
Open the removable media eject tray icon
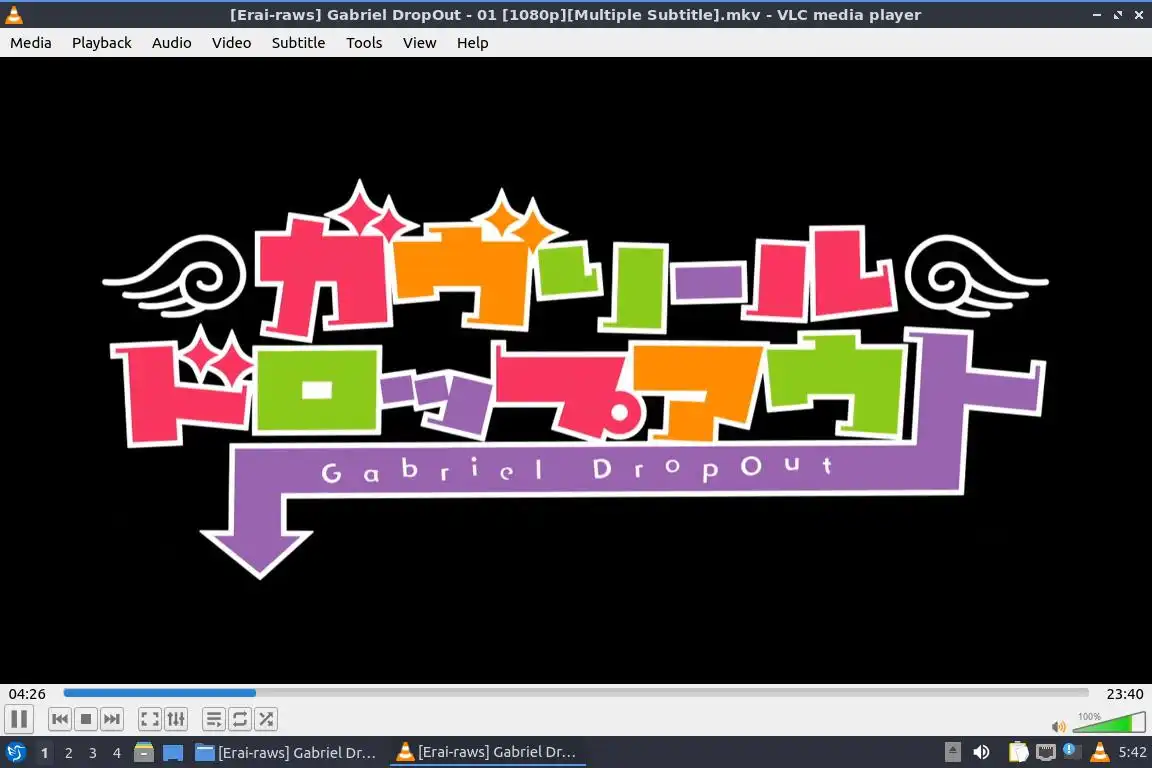(x=952, y=752)
